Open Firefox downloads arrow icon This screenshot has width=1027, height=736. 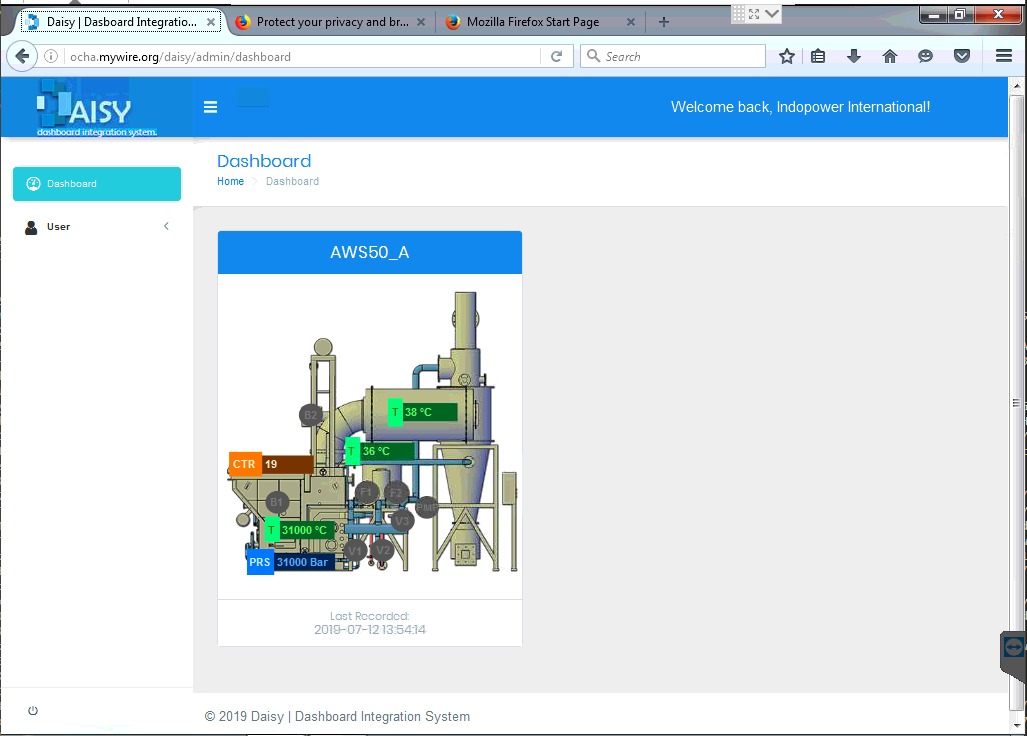(x=854, y=57)
